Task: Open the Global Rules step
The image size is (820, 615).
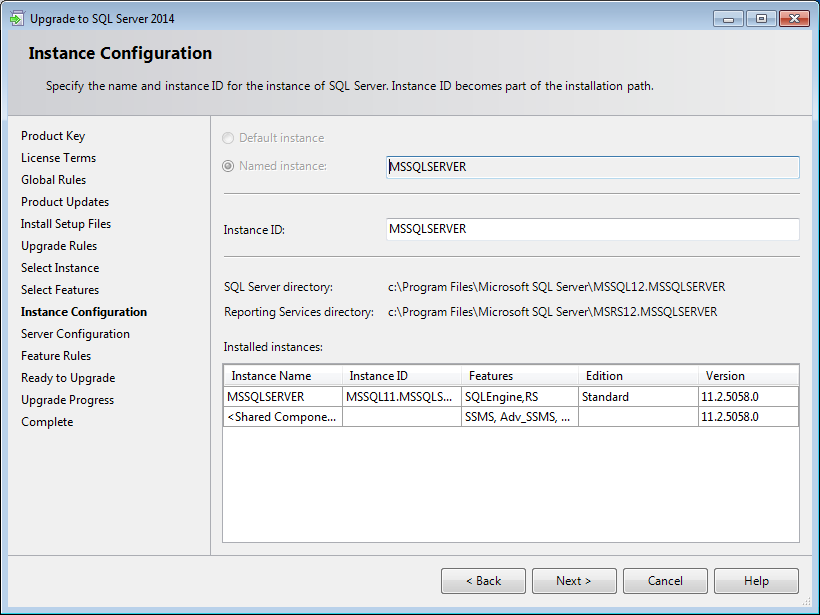Action: 53,180
